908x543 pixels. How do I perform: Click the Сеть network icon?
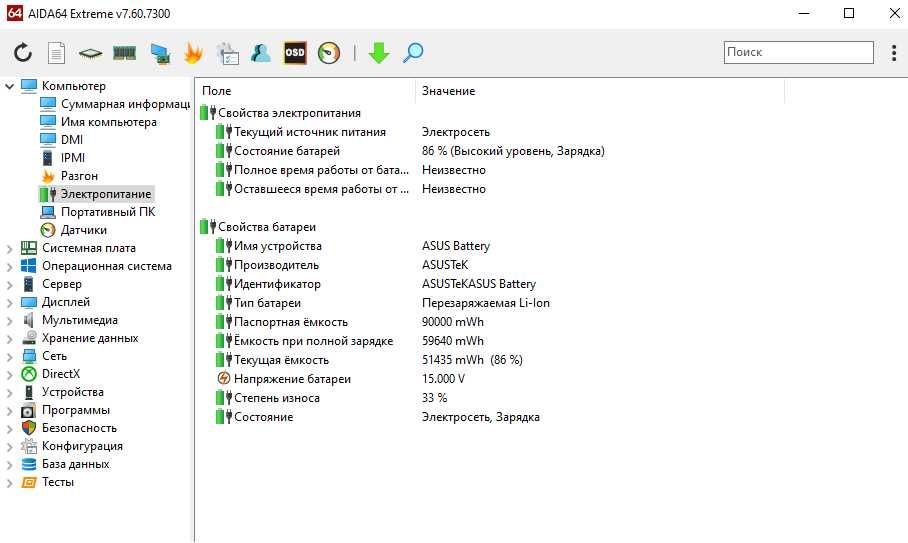(x=28, y=356)
